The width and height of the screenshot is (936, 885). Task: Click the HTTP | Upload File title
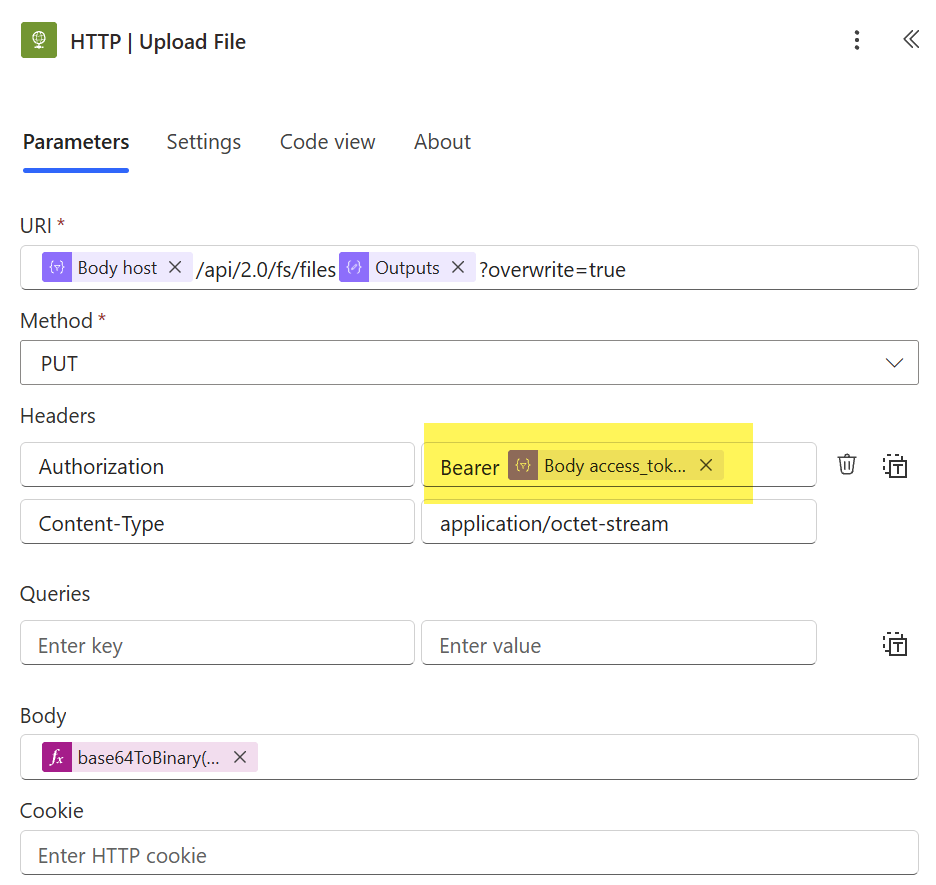tap(158, 42)
